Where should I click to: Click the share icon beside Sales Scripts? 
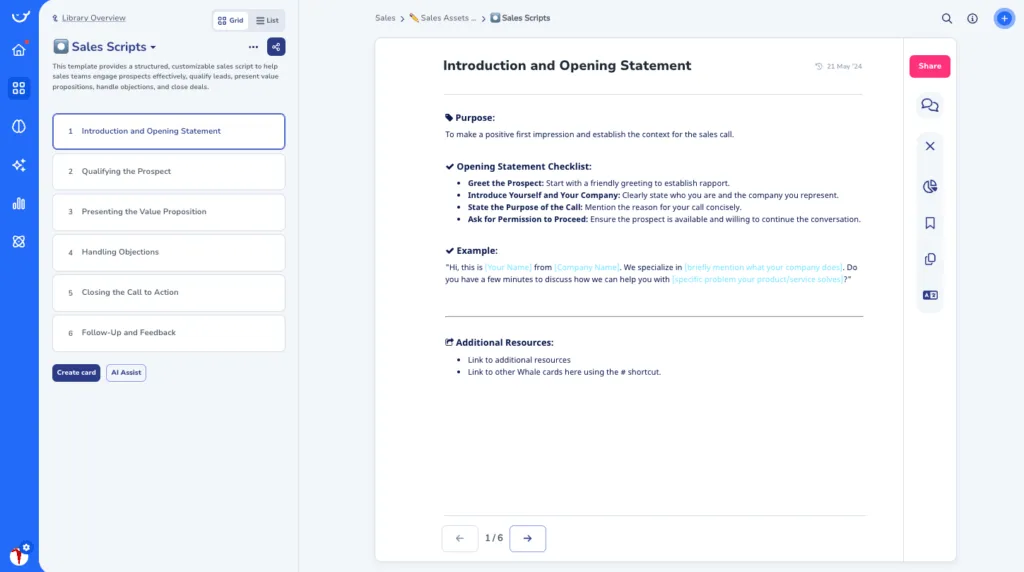coord(276,47)
